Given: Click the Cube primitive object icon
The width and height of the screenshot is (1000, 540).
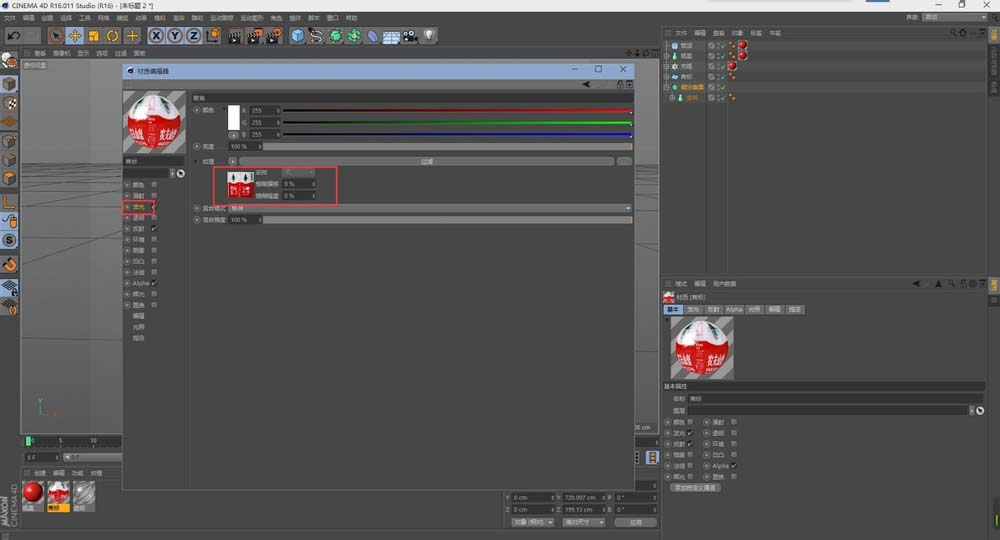Looking at the screenshot, I should (x=297, y=36).
